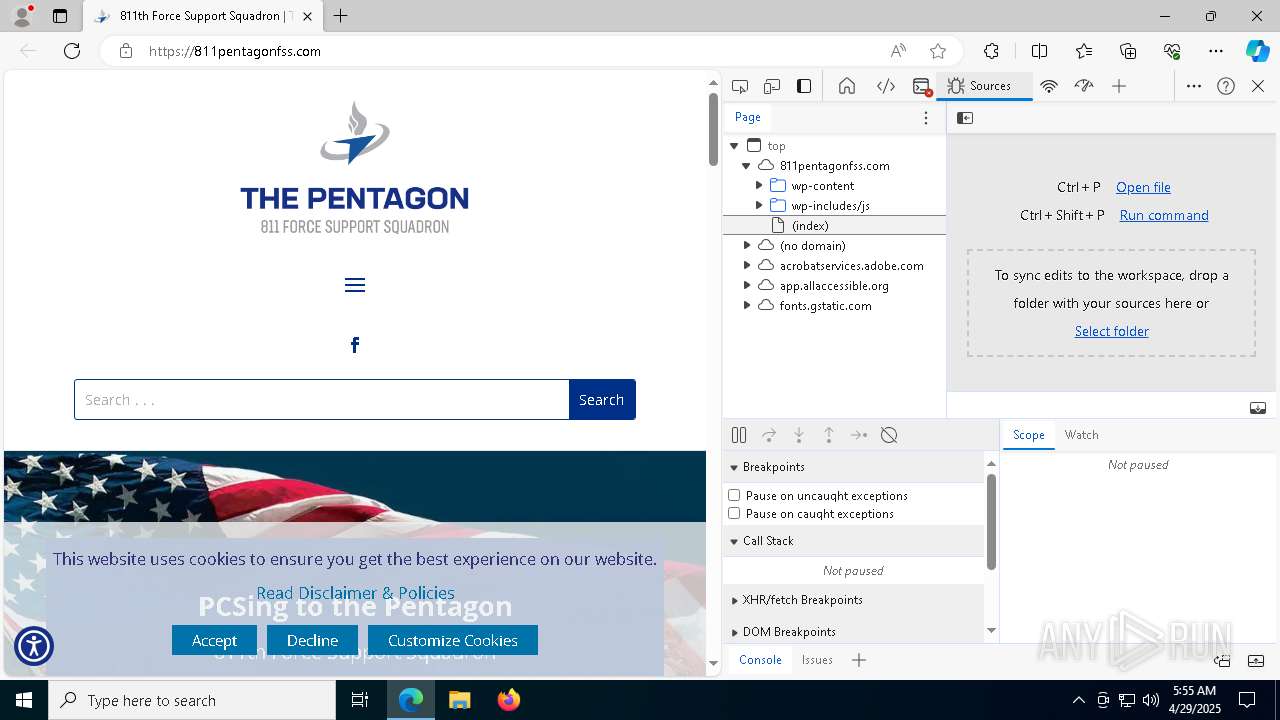The image size is (1280, 720).
Task: Collapse the top tree node
Action: [x=735, y=146]
